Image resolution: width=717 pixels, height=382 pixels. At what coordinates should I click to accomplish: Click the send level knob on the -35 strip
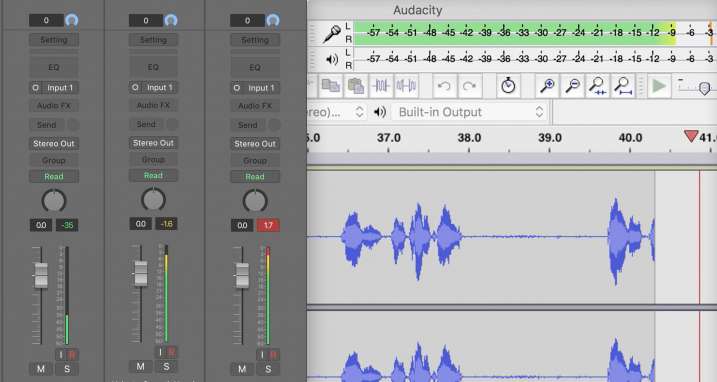(x=73, y=124)
